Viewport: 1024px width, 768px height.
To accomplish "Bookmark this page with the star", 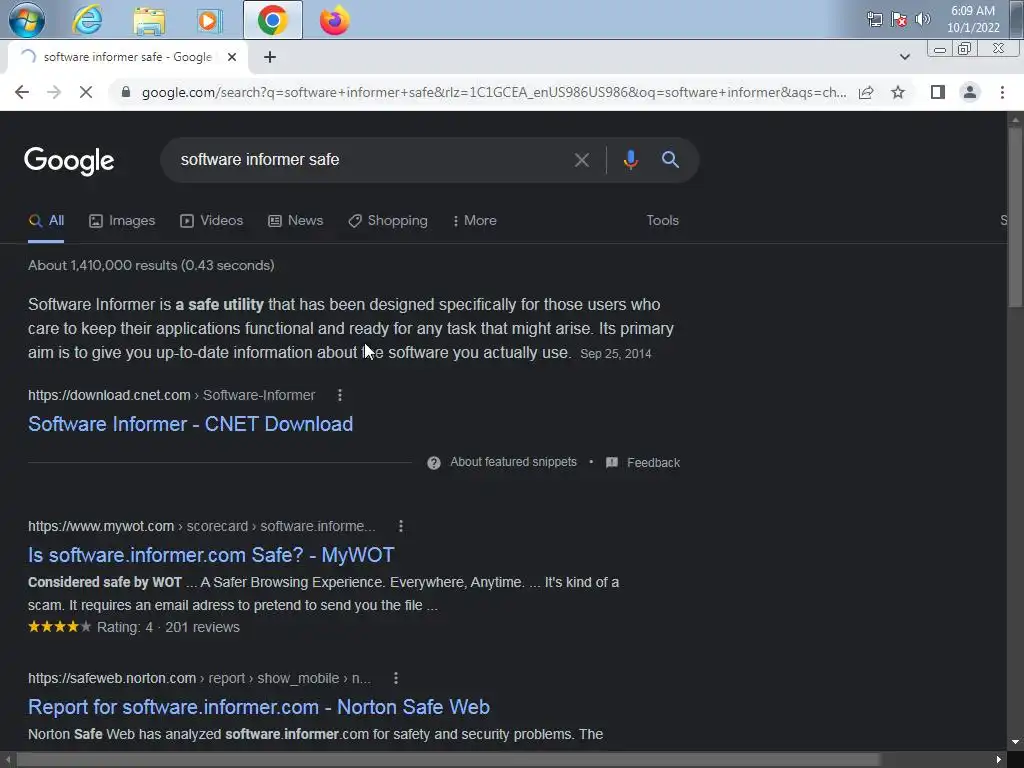I will [x=898, y=92].
